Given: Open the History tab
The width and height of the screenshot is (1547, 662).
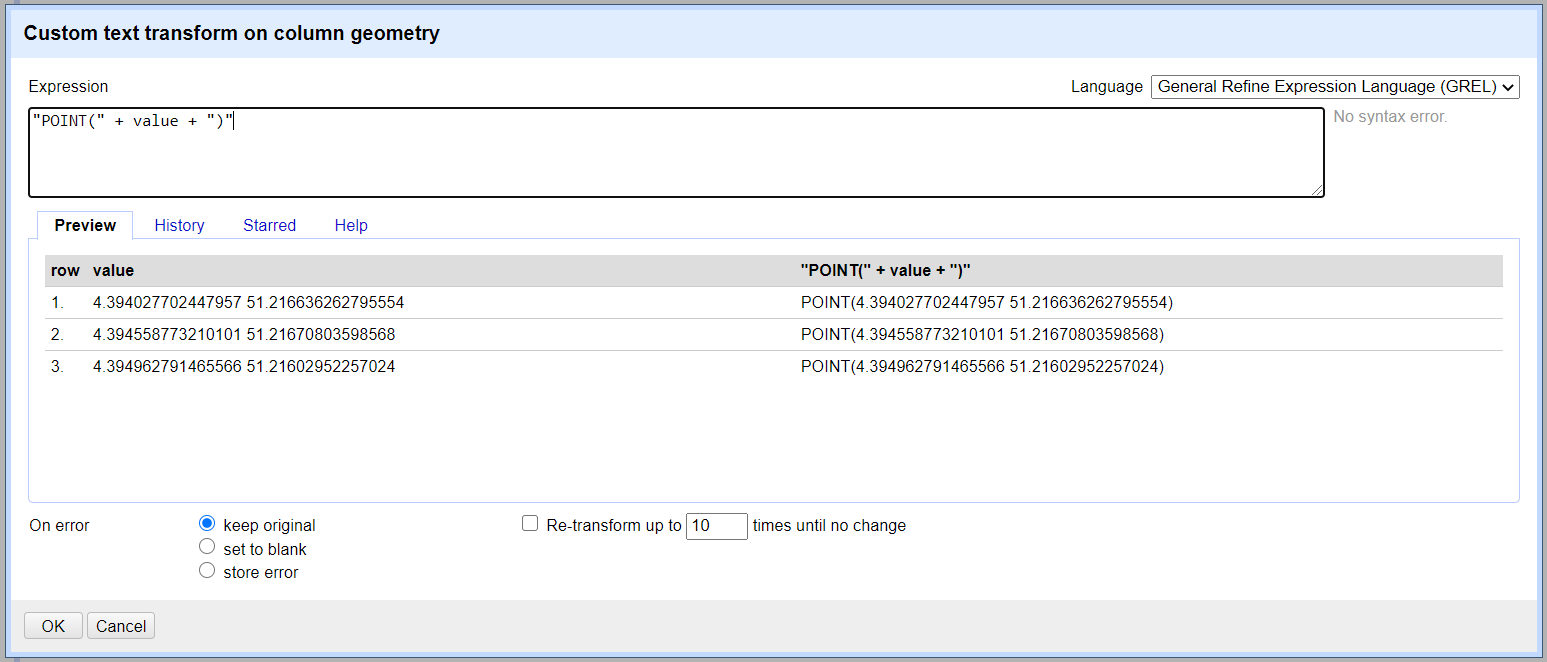Looking at the screenshot, I should [x=179, y=225].
